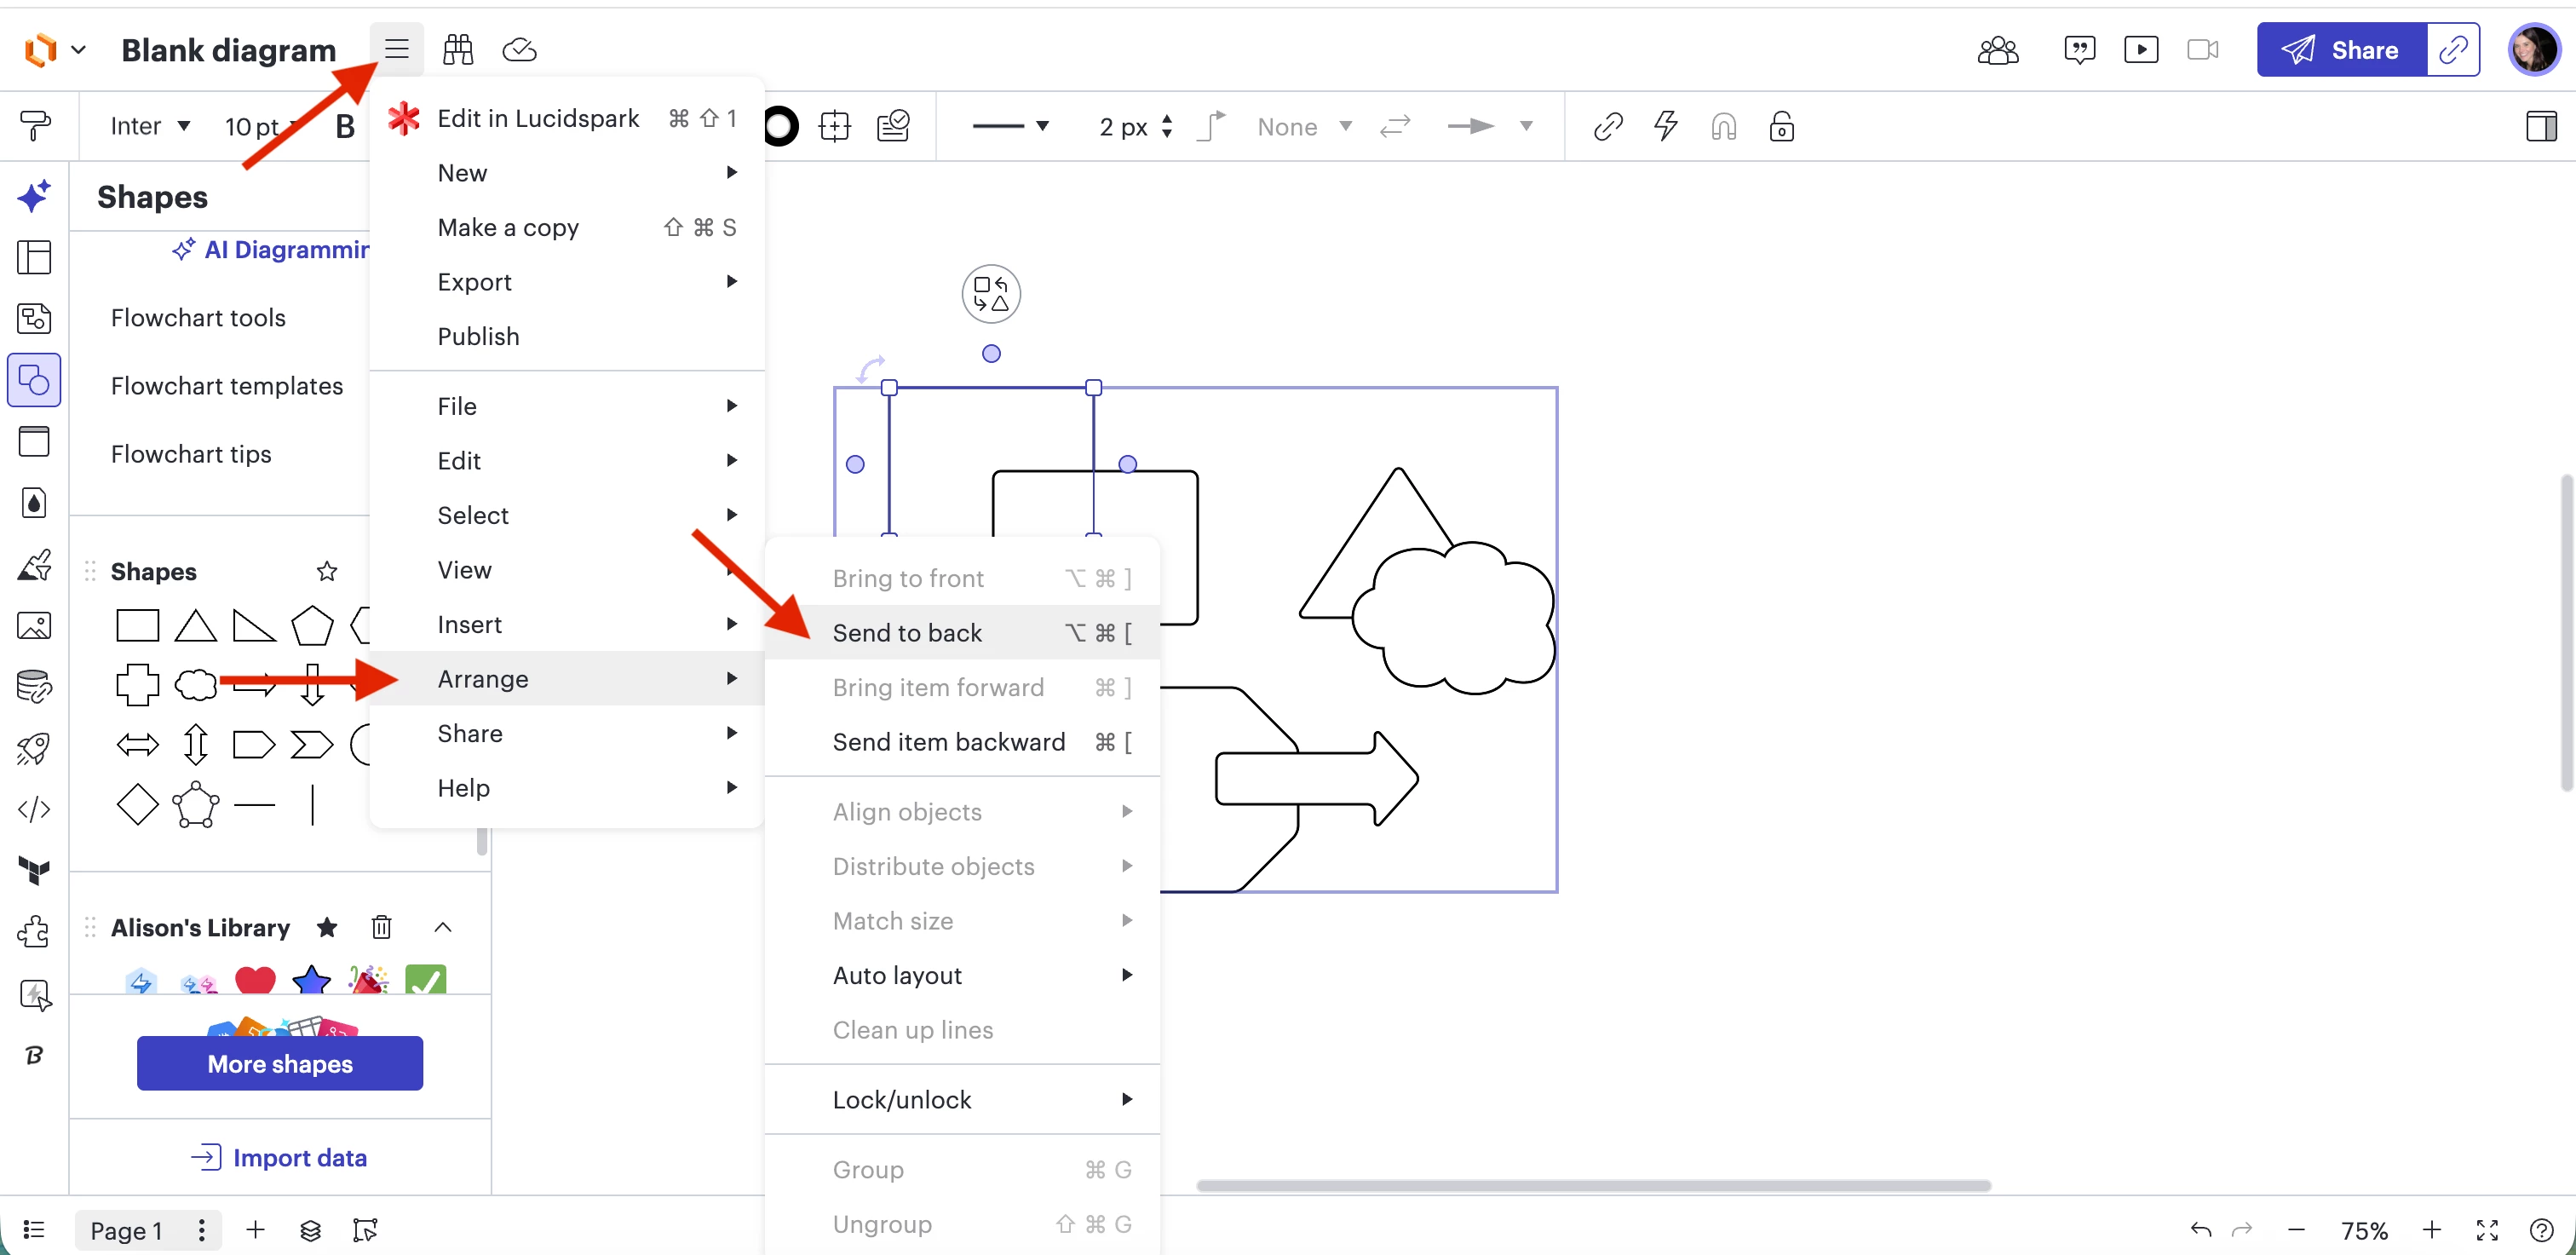Viewport: 2576px width, 1255px height.
Task: Increase line width stepper up arrow
Action: coord(1167,119)
